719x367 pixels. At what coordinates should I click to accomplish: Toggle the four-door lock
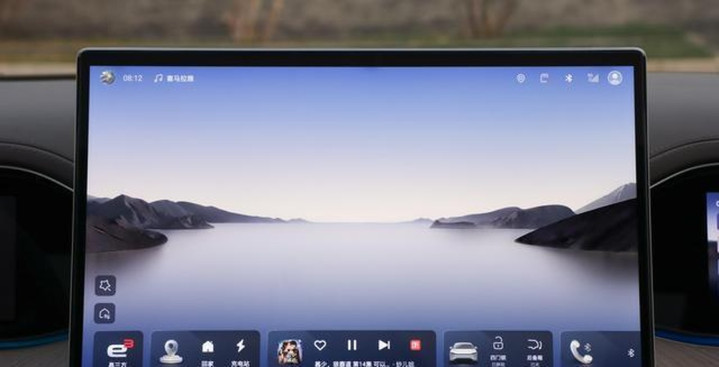498,344
